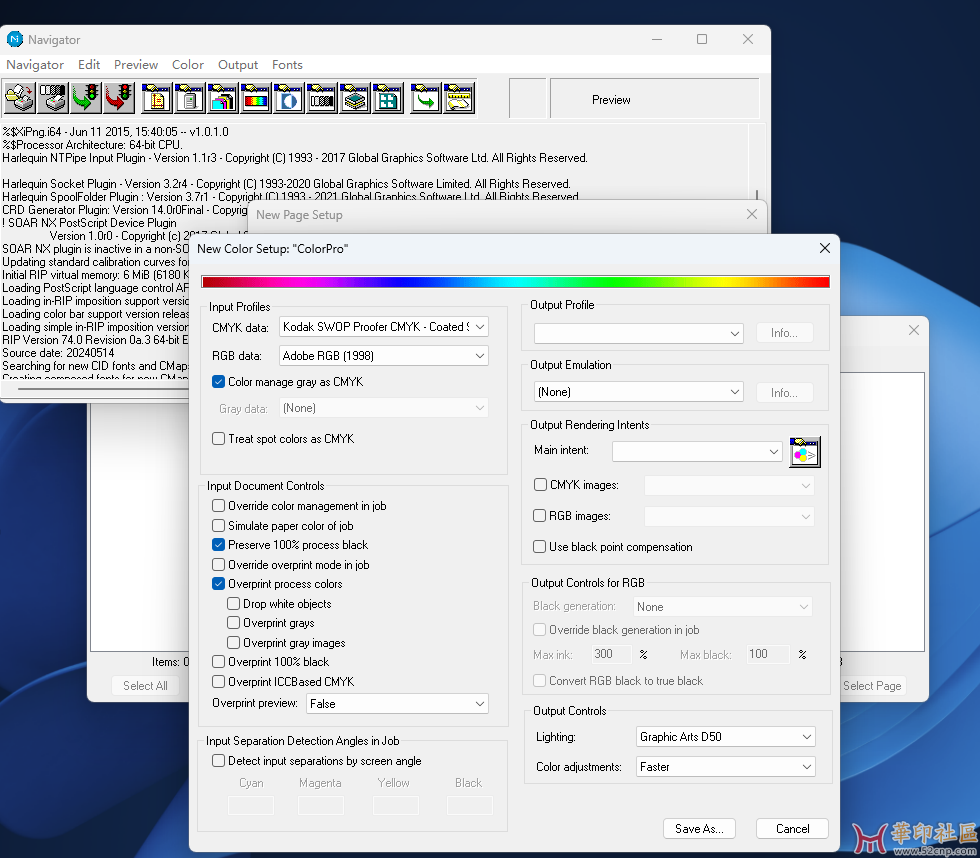Click the color icon beside Main intent

pos(804,452)
